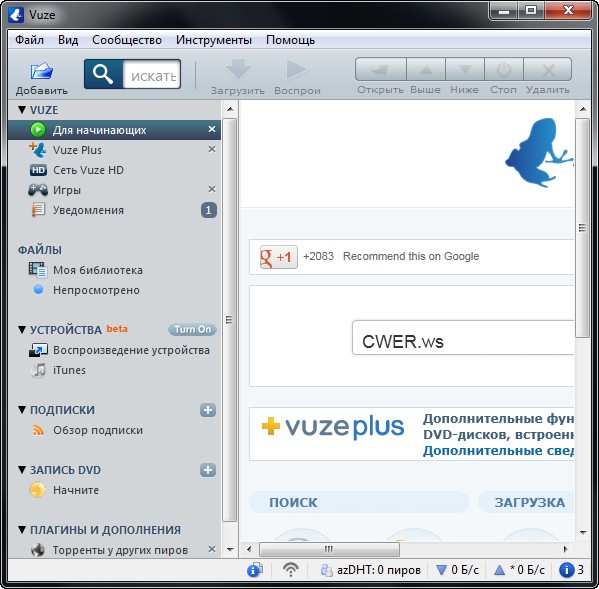The image size is (599, 589).
Task: Click the Удалить X button
Action: tap(547, 70)
